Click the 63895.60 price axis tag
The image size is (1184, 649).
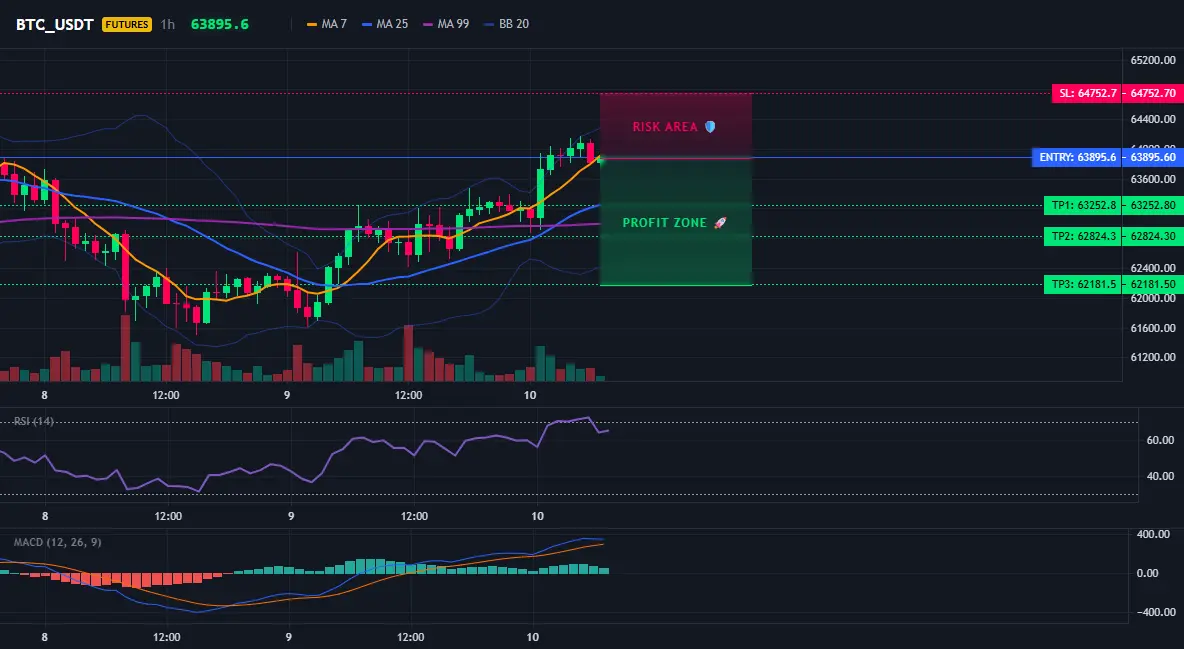[1153, 157]
